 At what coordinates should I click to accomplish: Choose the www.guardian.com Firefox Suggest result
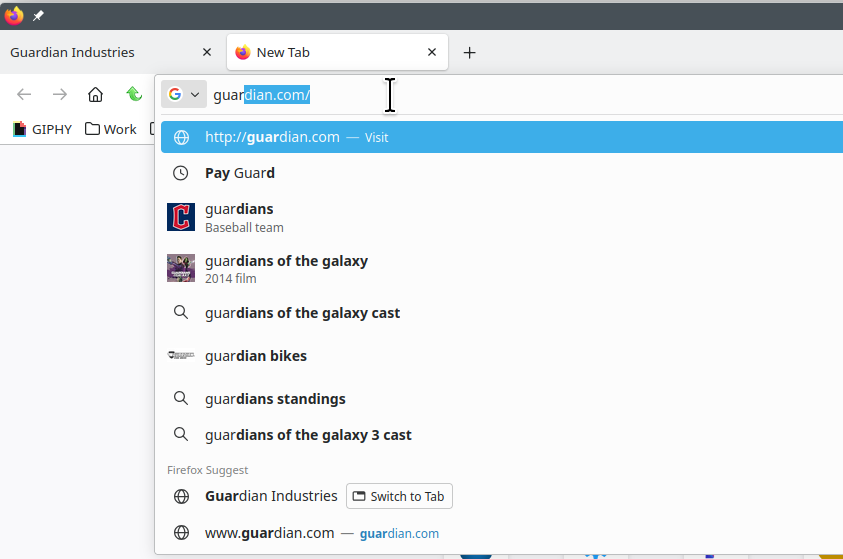coord(270,533)
